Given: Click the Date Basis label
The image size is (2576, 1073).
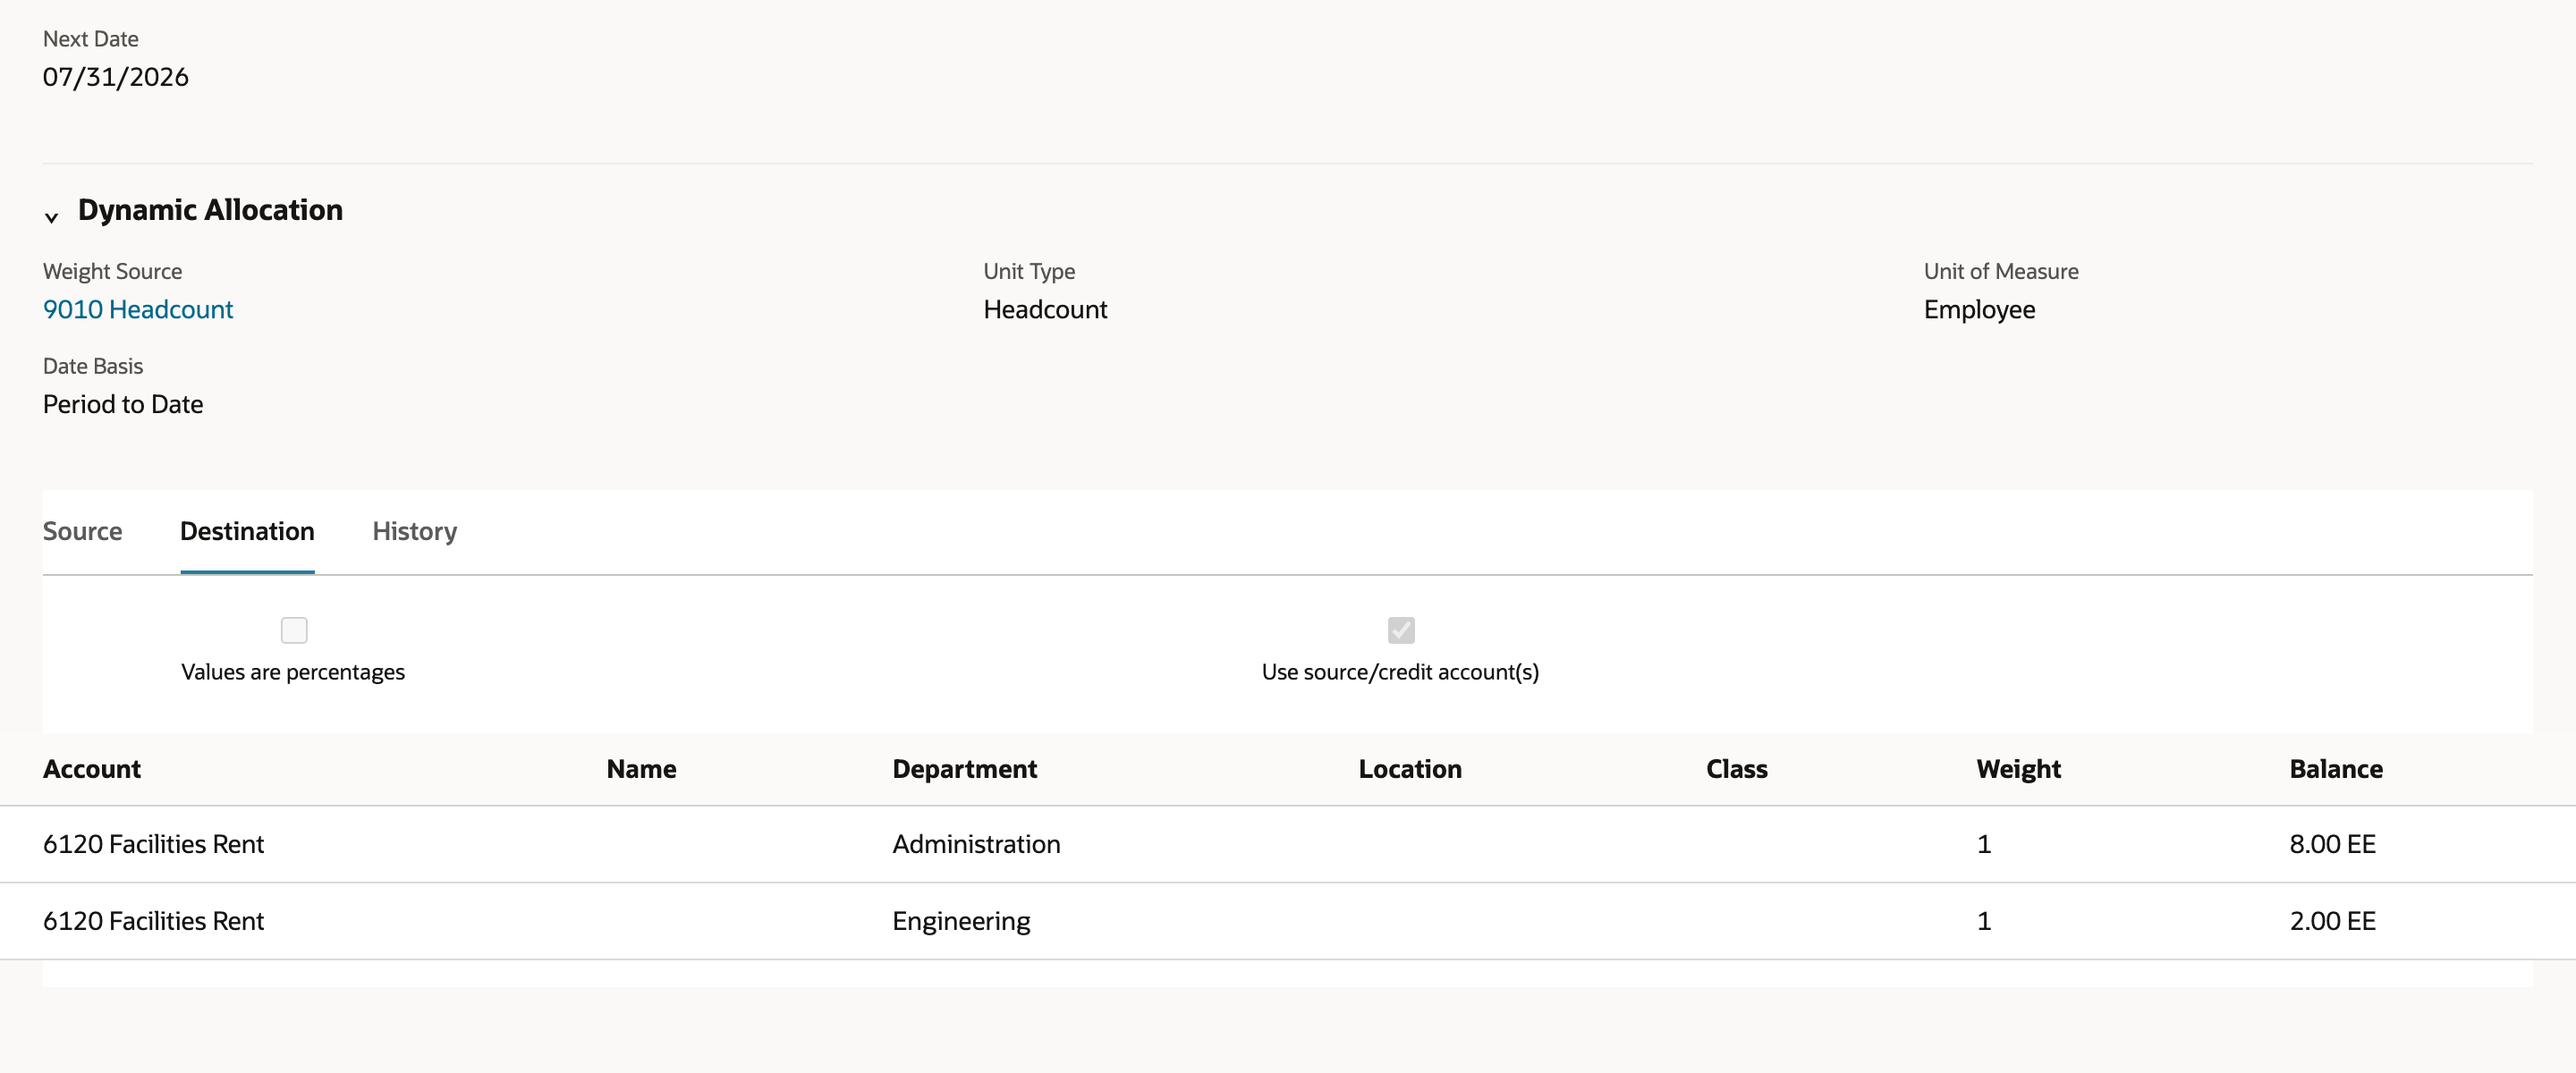Looking at the screenshot, I should pos(93,366).
